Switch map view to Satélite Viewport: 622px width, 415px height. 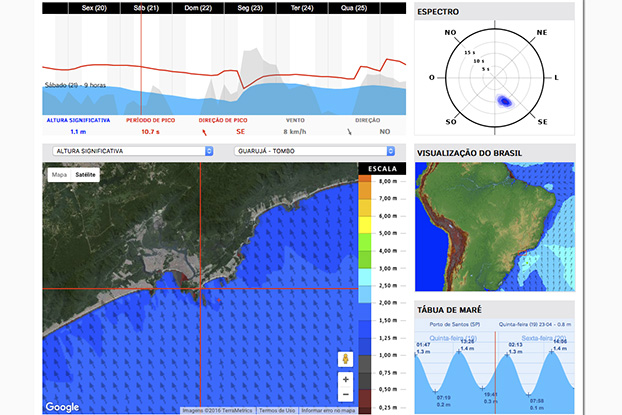(85, 175)
